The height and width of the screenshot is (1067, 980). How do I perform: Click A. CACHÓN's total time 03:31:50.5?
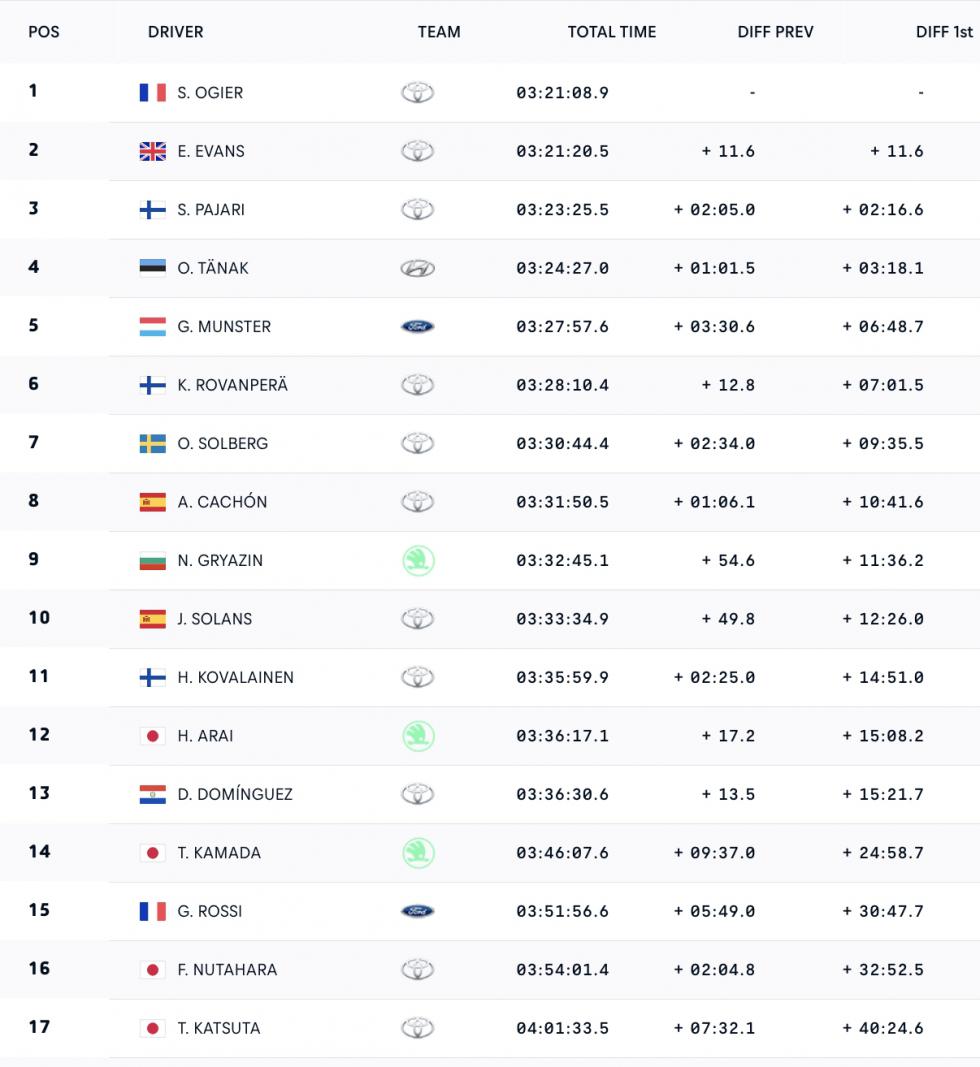click(562, 502)
